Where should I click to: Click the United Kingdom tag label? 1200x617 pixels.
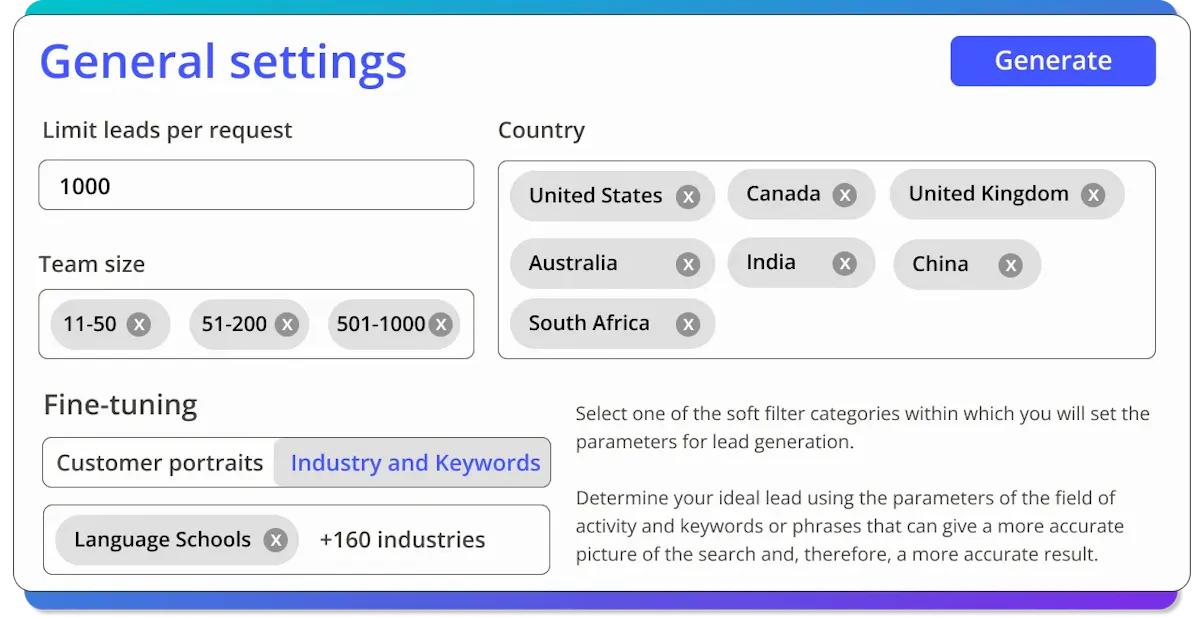click(x=988, y=194)
